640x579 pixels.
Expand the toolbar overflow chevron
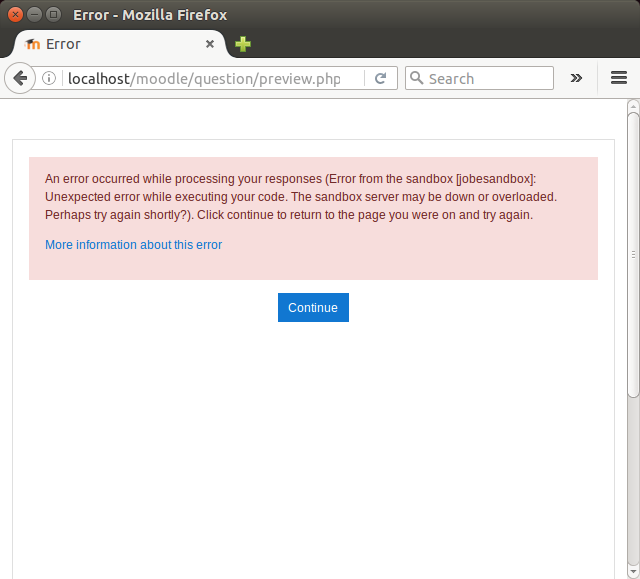click(x=576, y=78)
